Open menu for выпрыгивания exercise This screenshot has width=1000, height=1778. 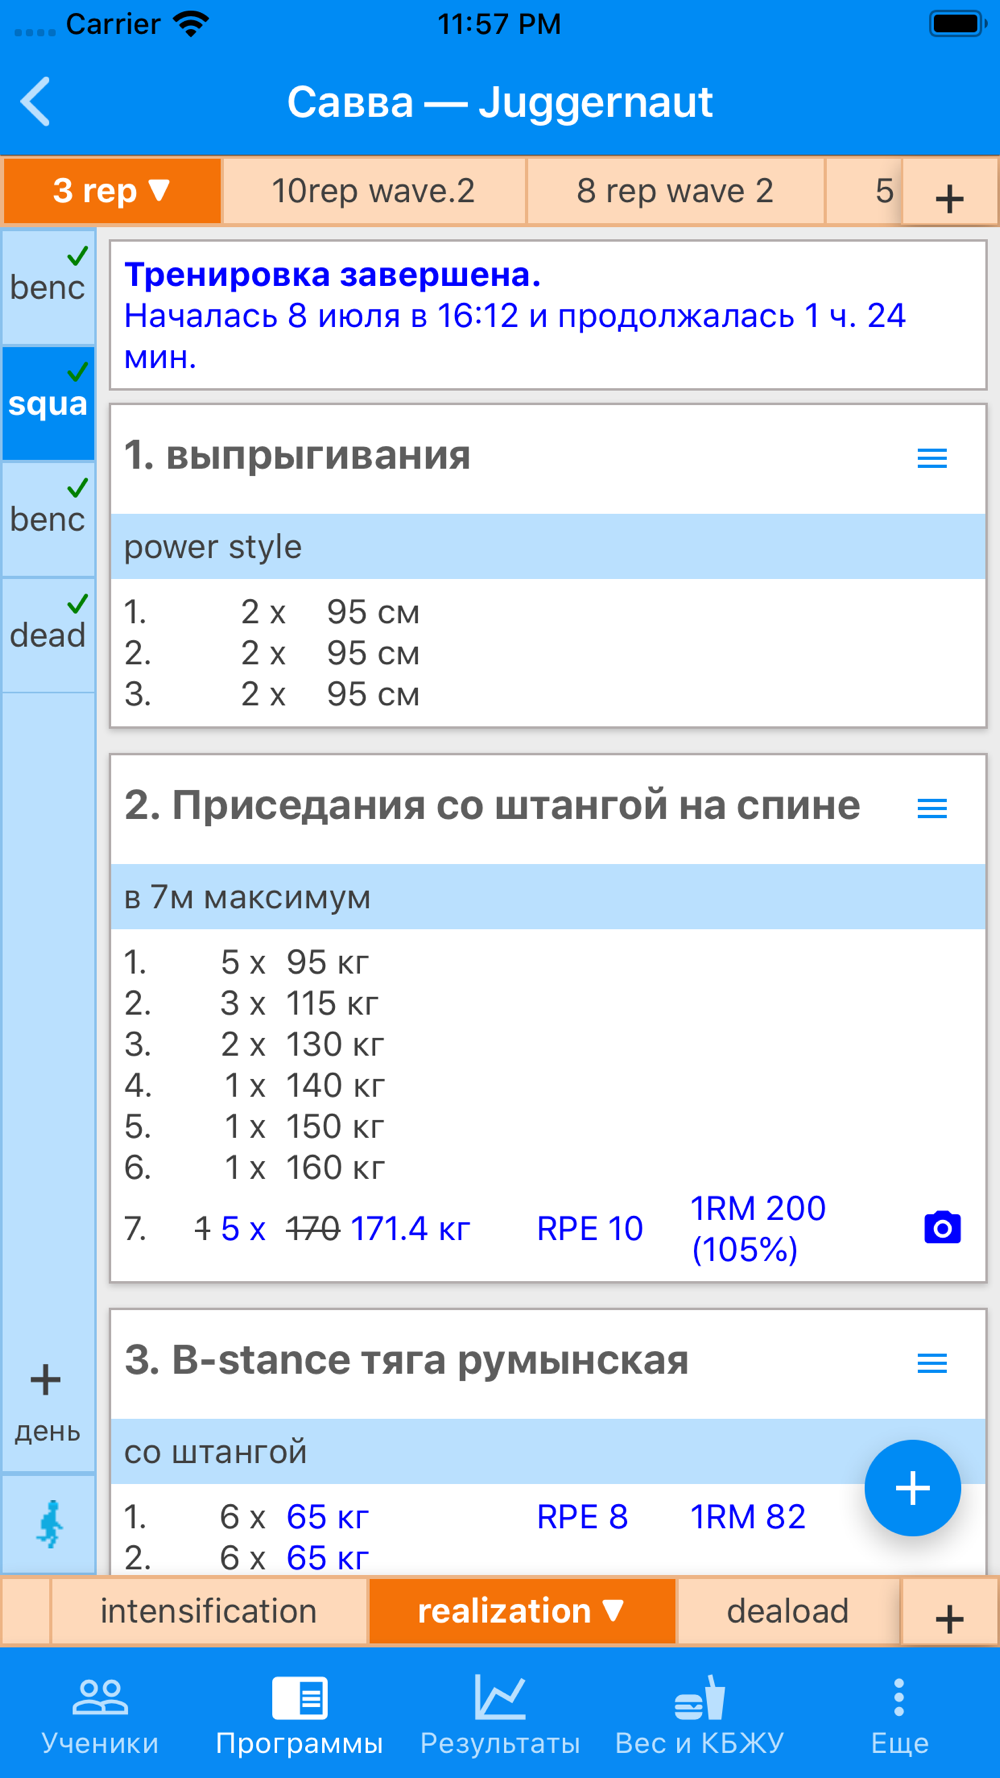(x=932, y=458)
